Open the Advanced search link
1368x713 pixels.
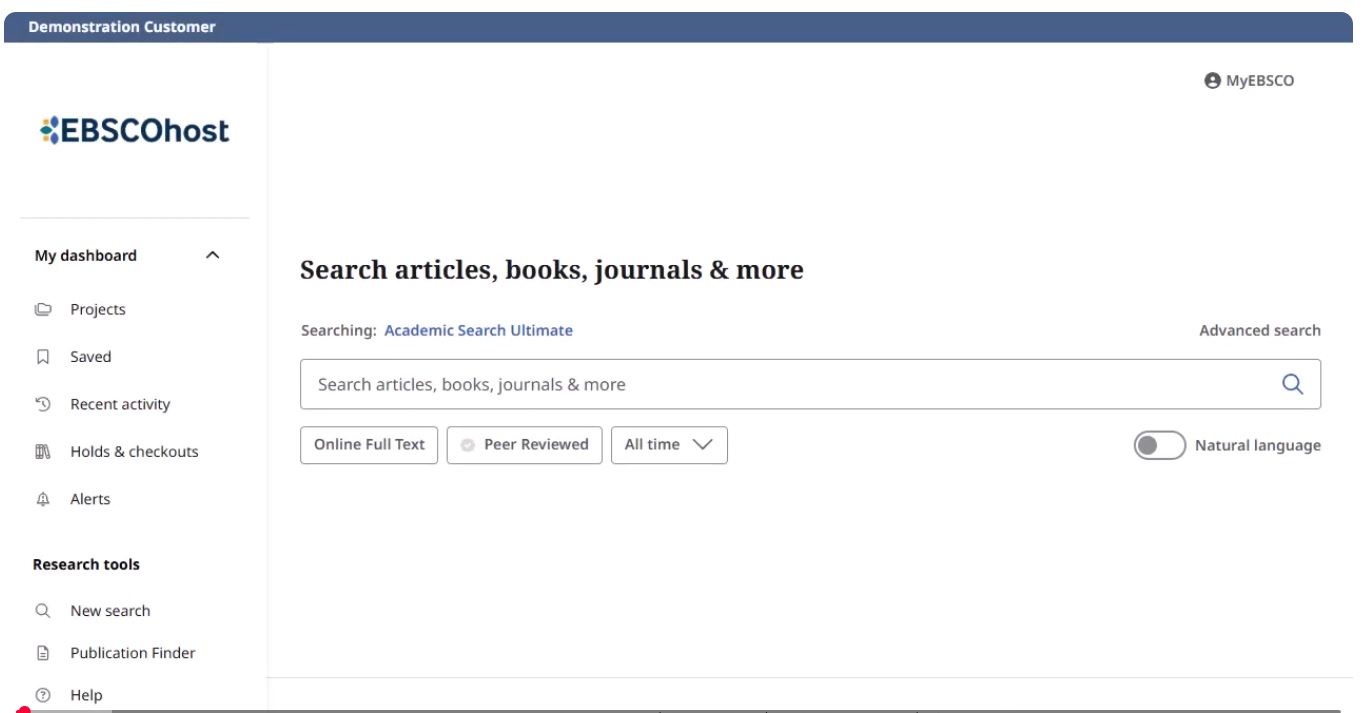pos(1259,330)
